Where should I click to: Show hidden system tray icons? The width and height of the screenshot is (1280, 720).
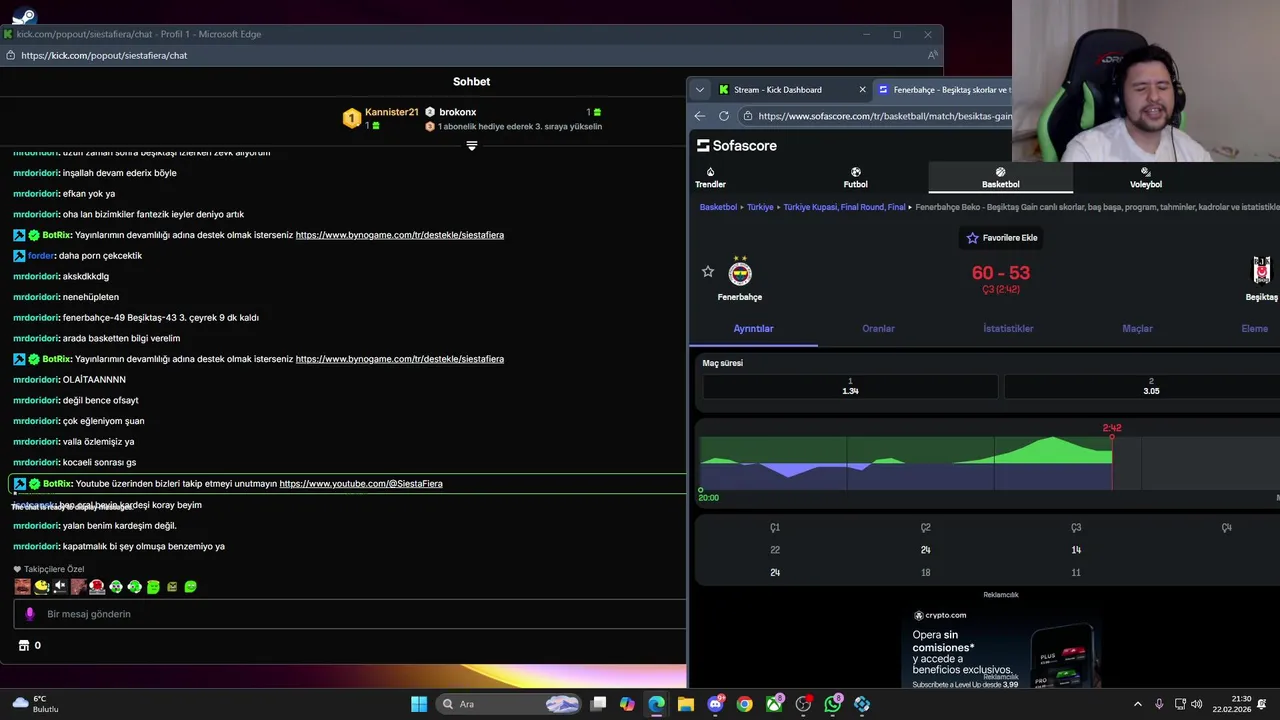pos(1137,704)
